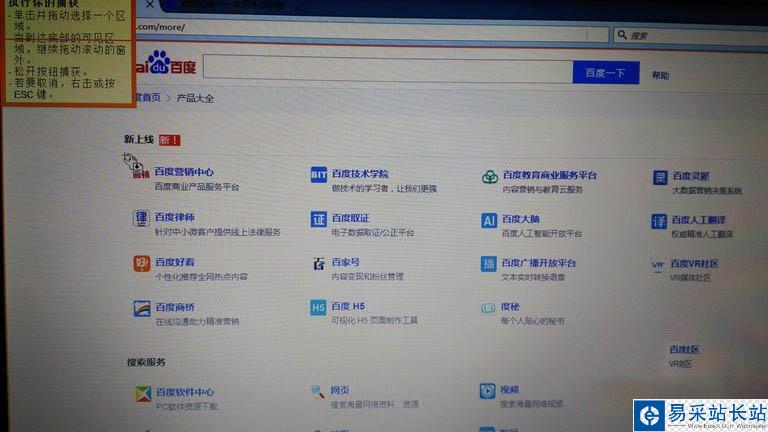Click the Baidu paw logo
768x432 pixels.
[159, 62]
